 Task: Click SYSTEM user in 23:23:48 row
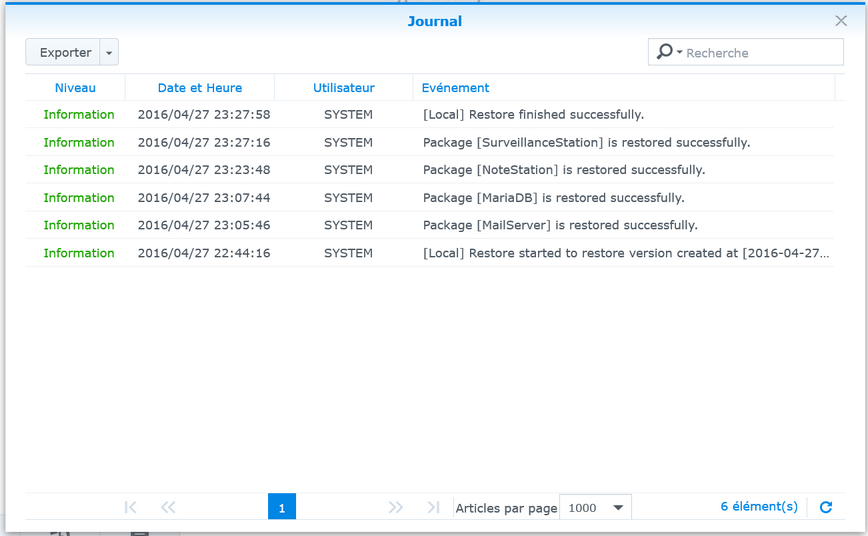[x=348, y=170]
